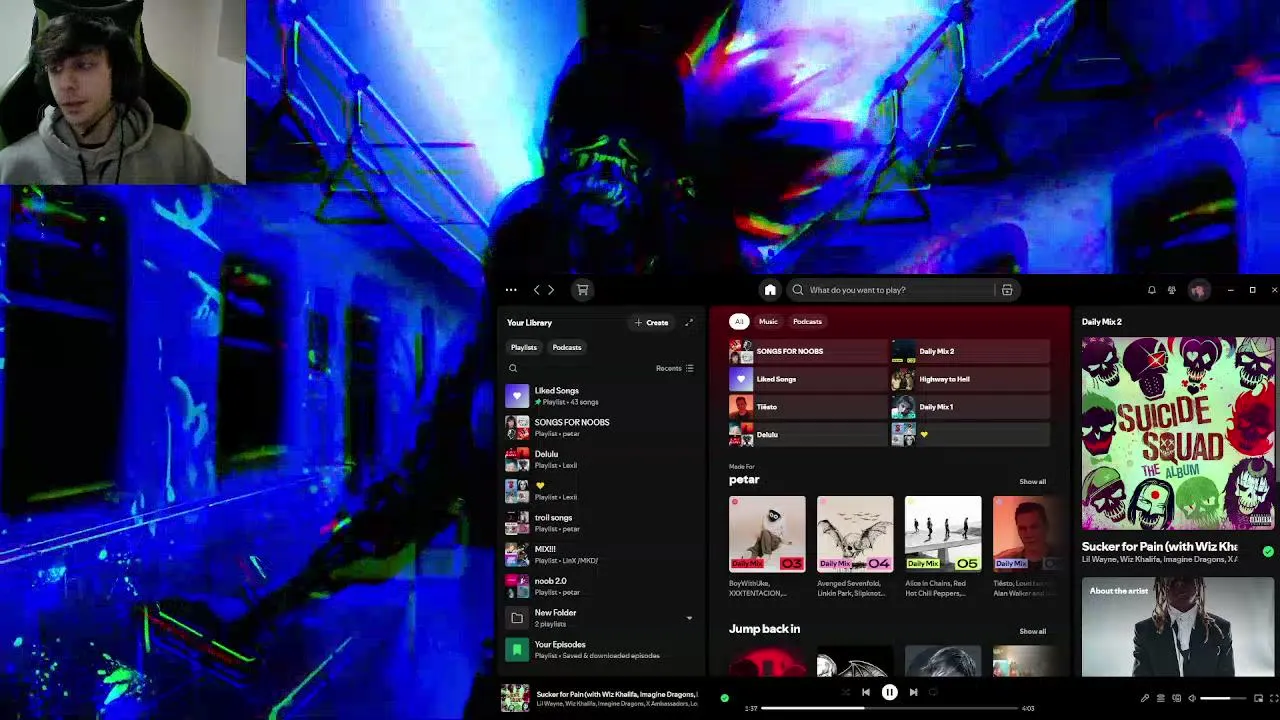Open the Daily Mix 05 card
The height and width of the screenshot is (720, 1280).
[943, 546]
